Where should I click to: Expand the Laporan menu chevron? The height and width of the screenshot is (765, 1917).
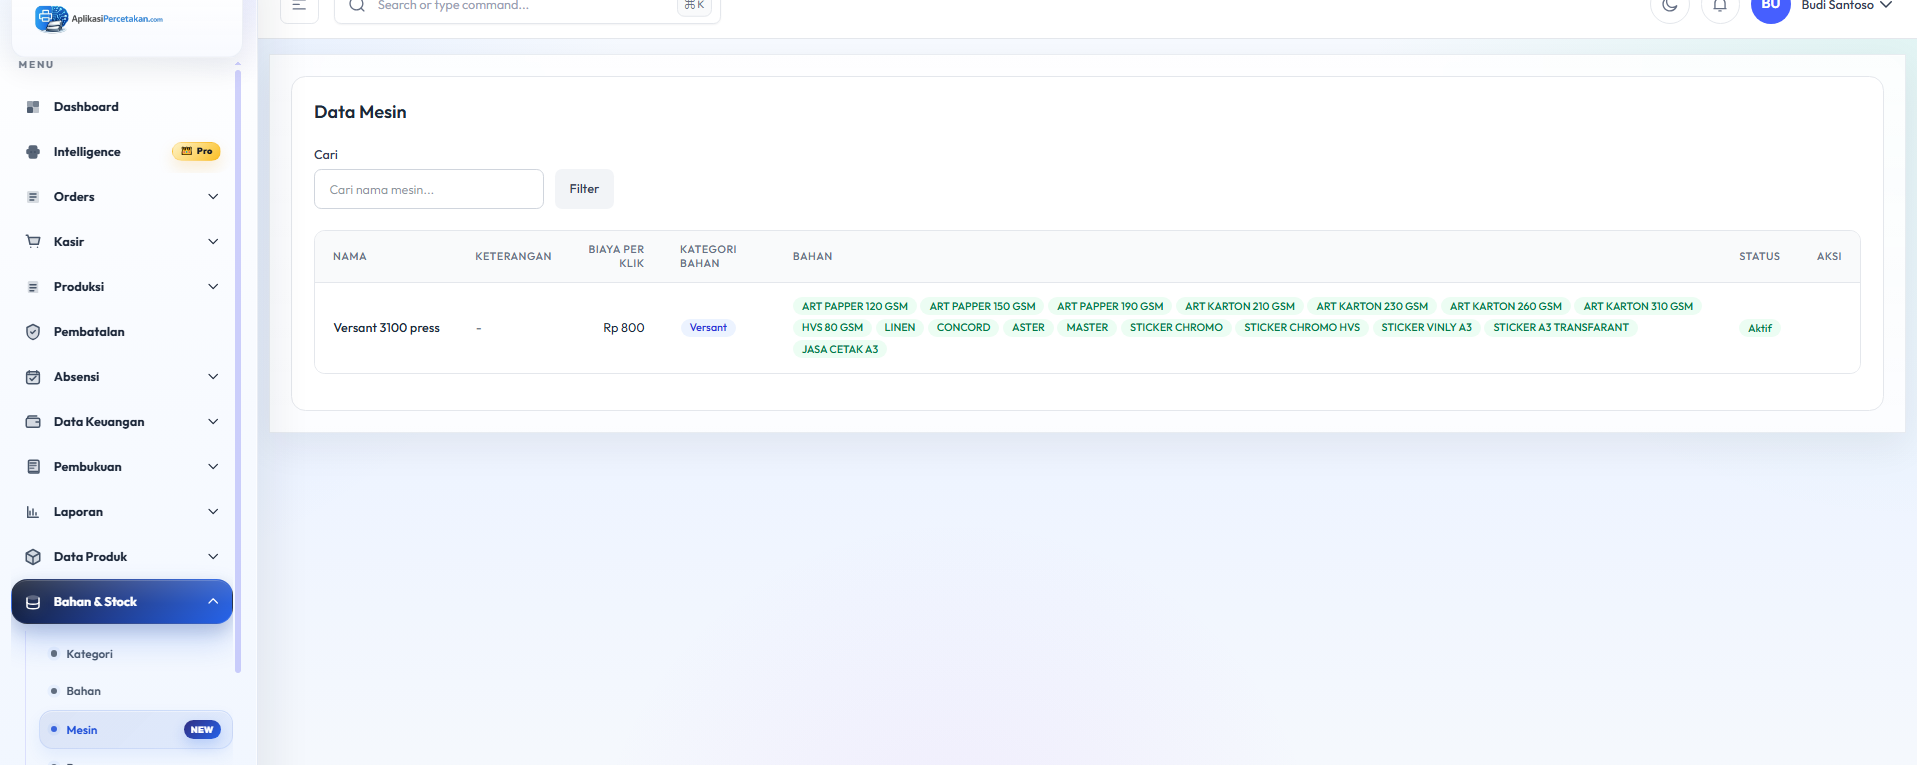(x=213, y=512)
